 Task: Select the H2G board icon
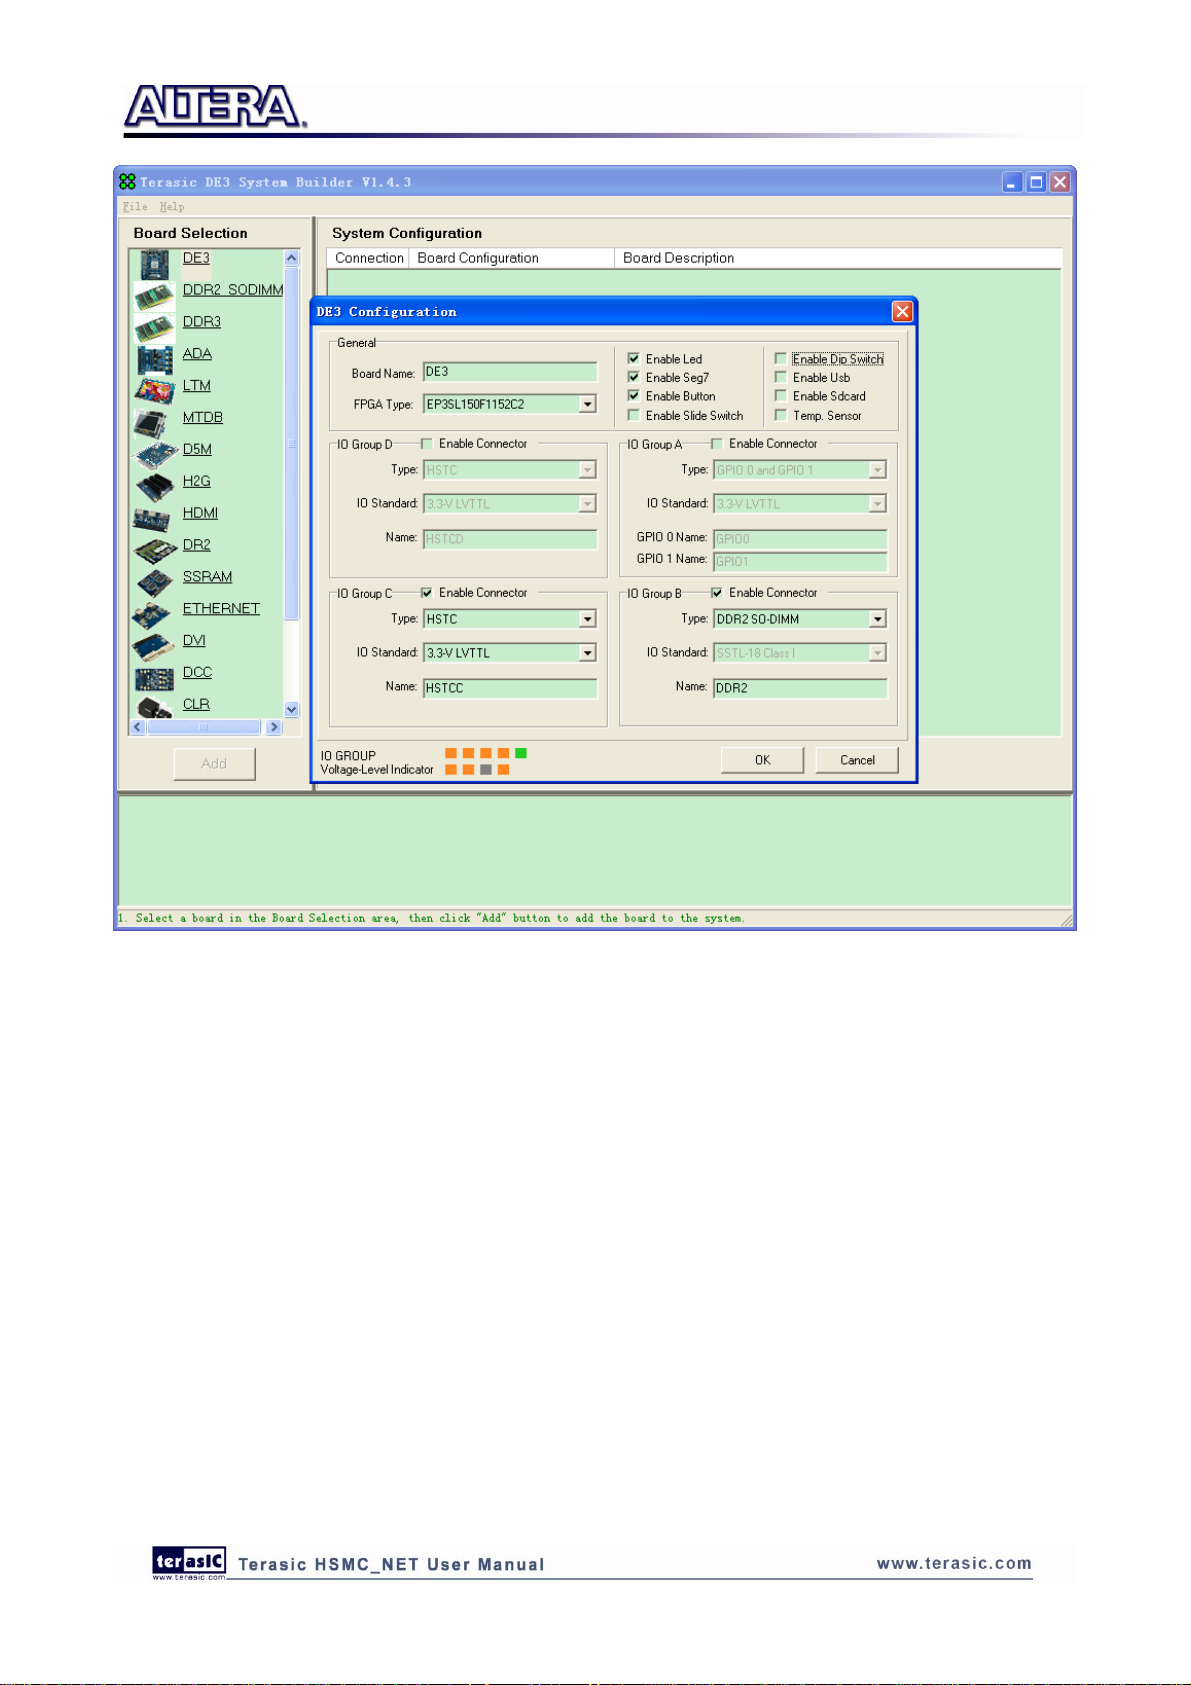(x=154, y=487)
